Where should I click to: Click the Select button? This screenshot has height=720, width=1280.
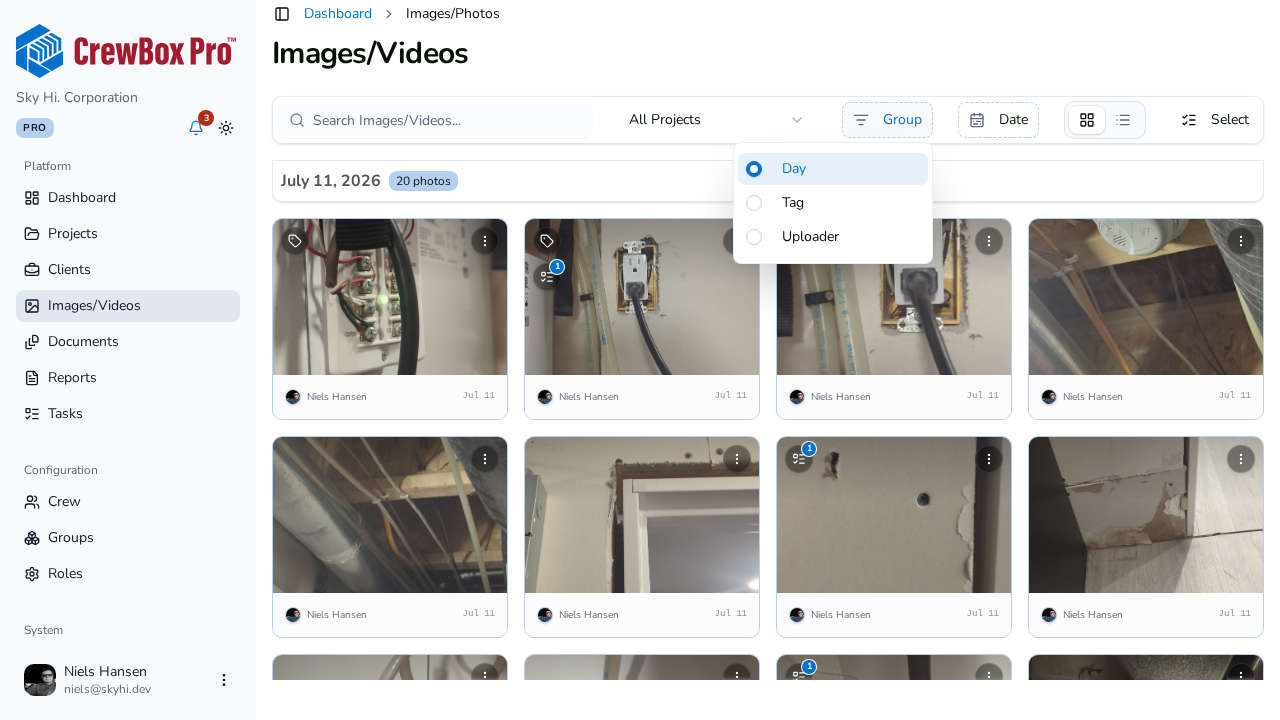coord(1215,120)
